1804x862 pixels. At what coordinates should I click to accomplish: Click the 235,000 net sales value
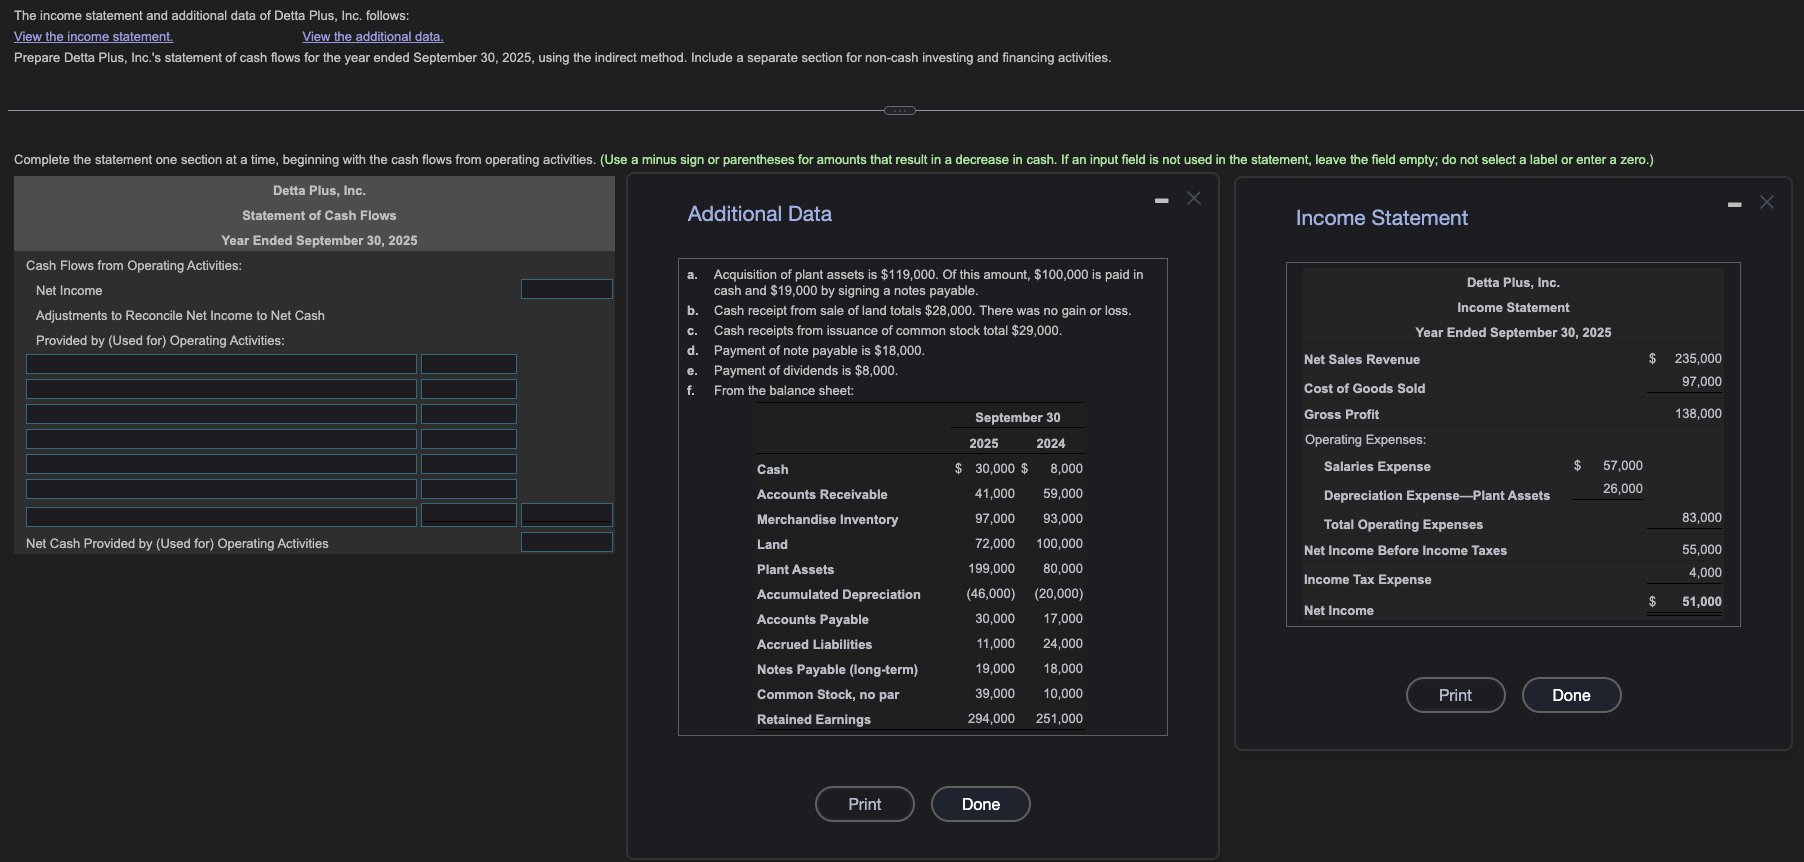1698,358
